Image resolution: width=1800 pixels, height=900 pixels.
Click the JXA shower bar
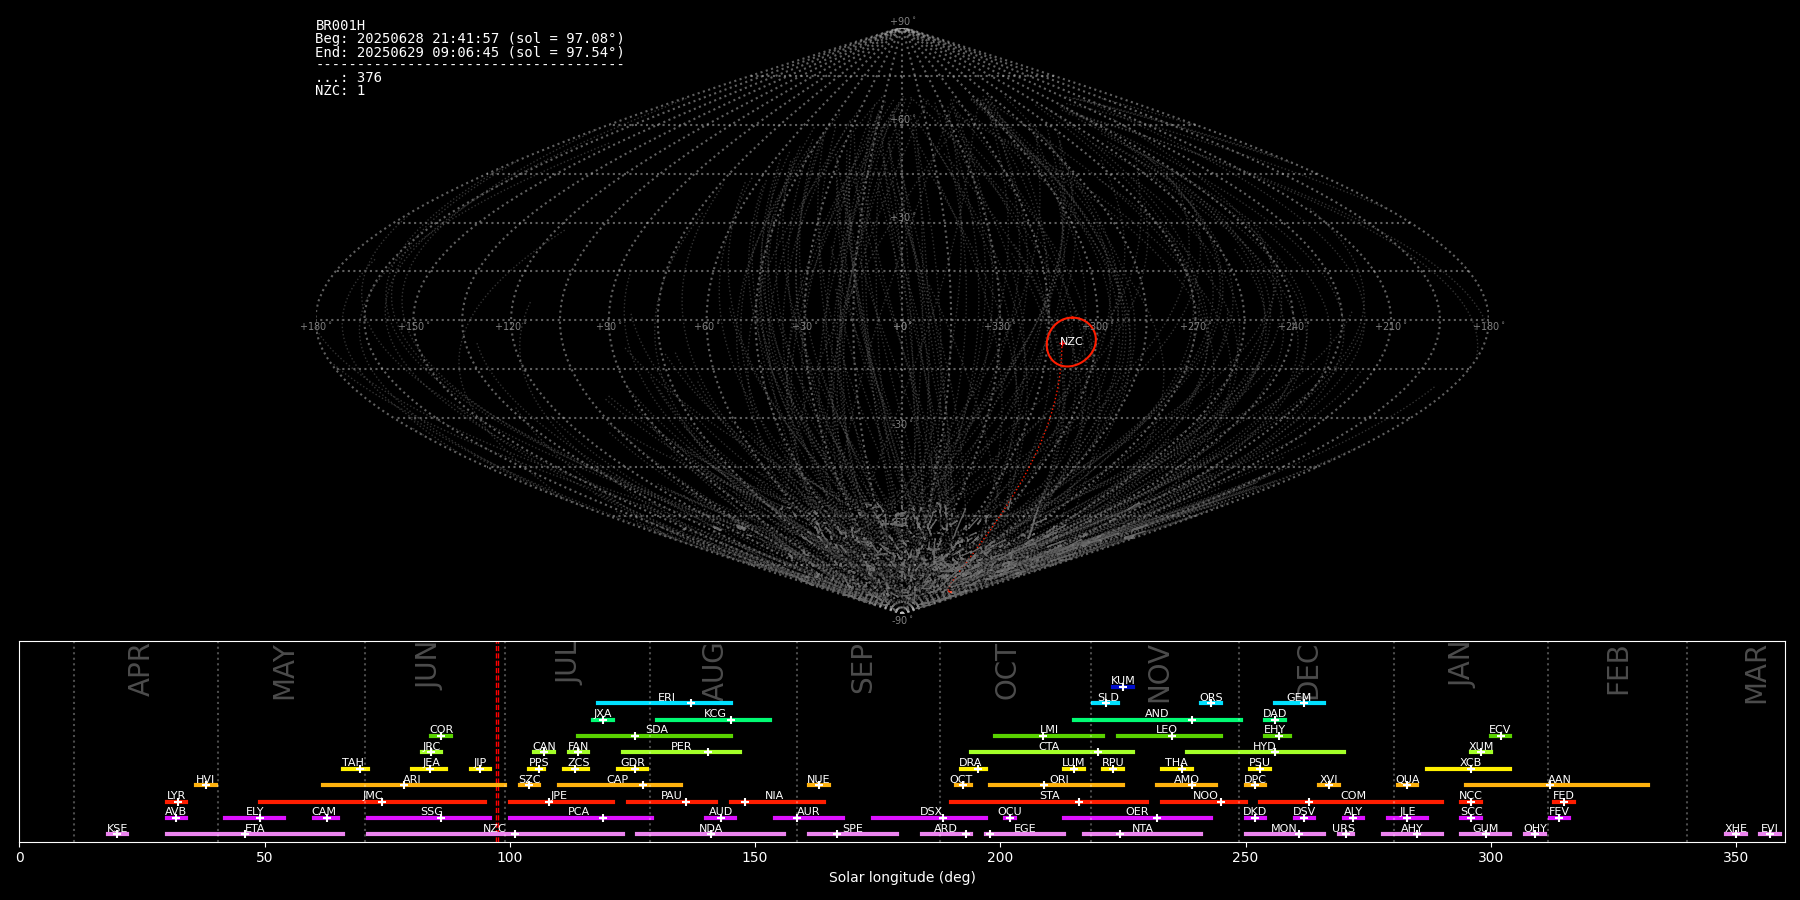tap(603, 720)
